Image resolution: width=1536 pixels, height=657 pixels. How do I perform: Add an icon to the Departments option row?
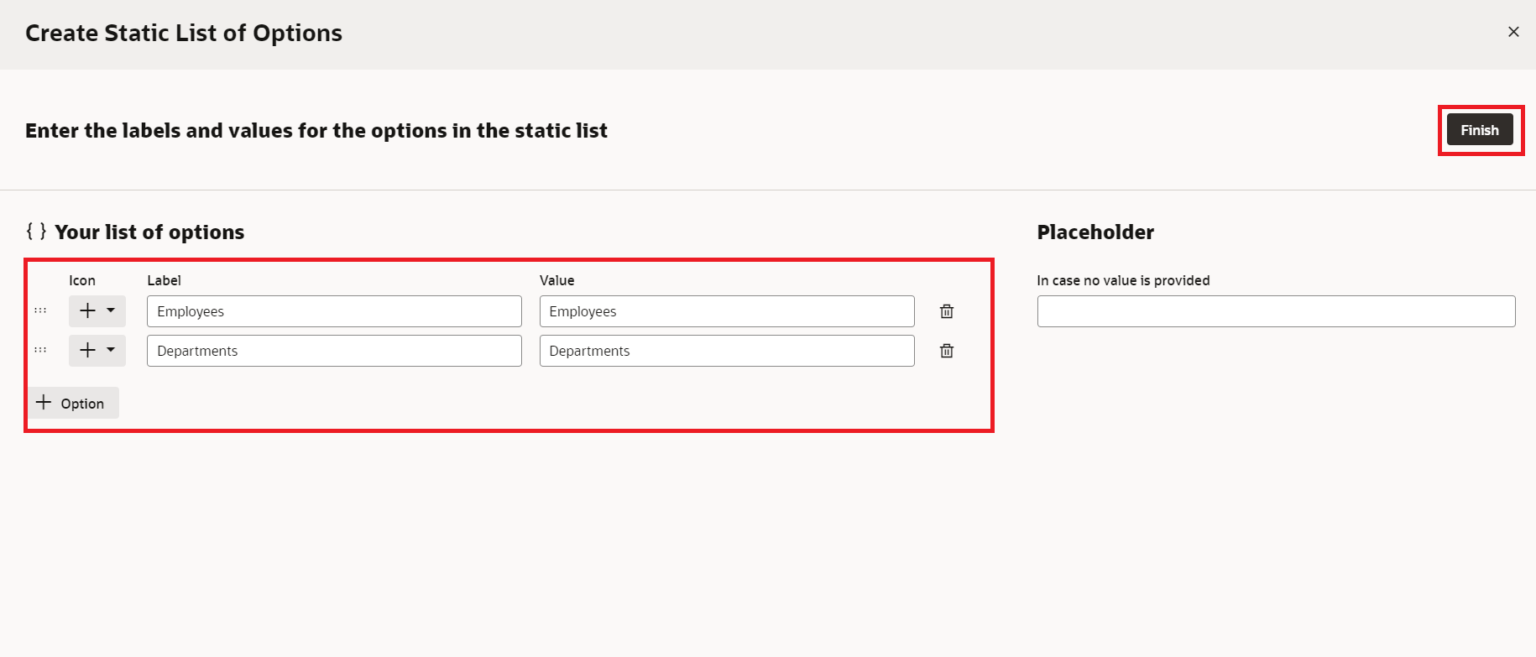click(x=89, y=351)
